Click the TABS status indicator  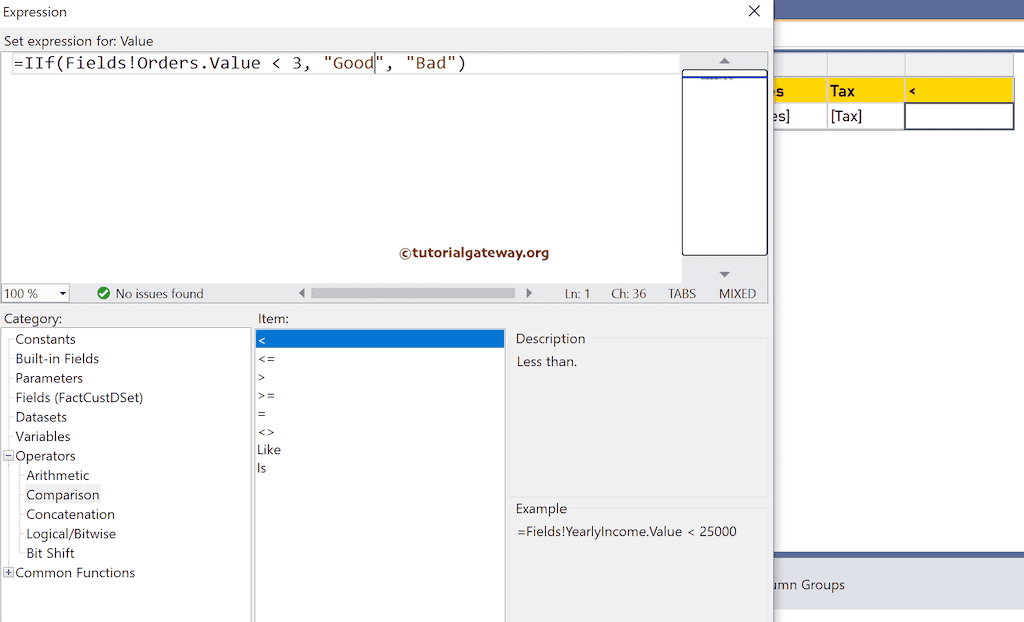tap(682, 294)
